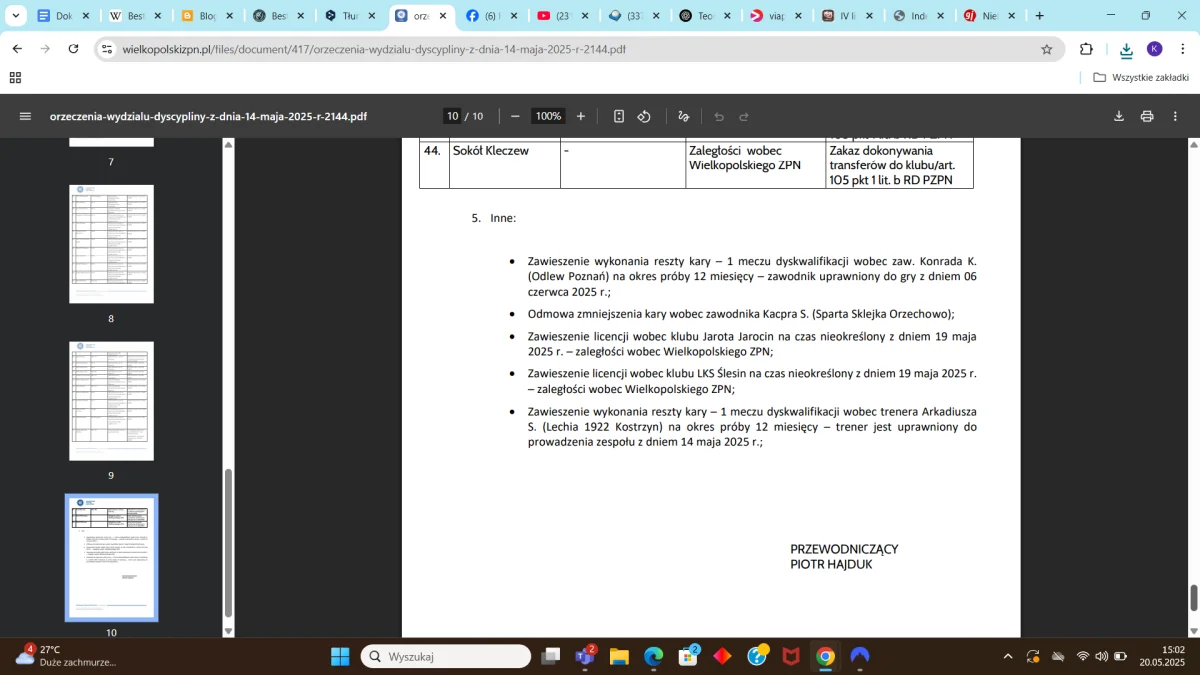Image resolution: width=1200 pixels, height=675 pixels.
Task: Open the Windows Start menu
Action: tap(340, 656)
